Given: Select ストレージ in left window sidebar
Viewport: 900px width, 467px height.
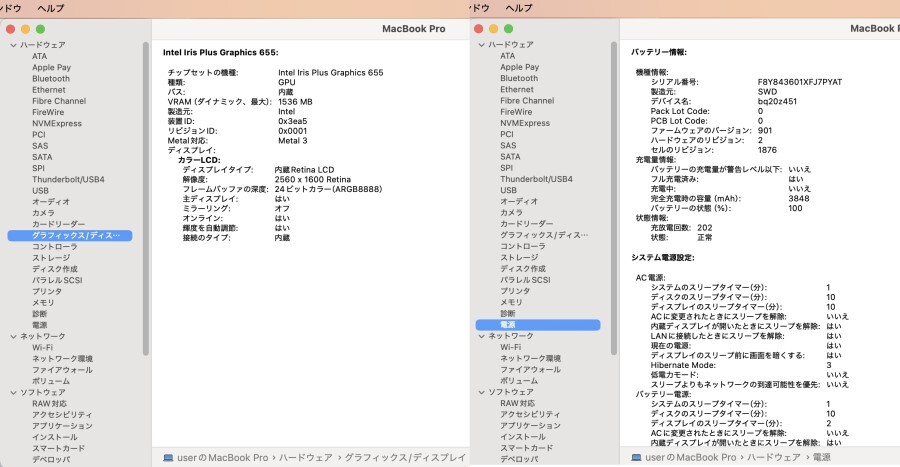Looking at the screenshot, I should [51, 258].
